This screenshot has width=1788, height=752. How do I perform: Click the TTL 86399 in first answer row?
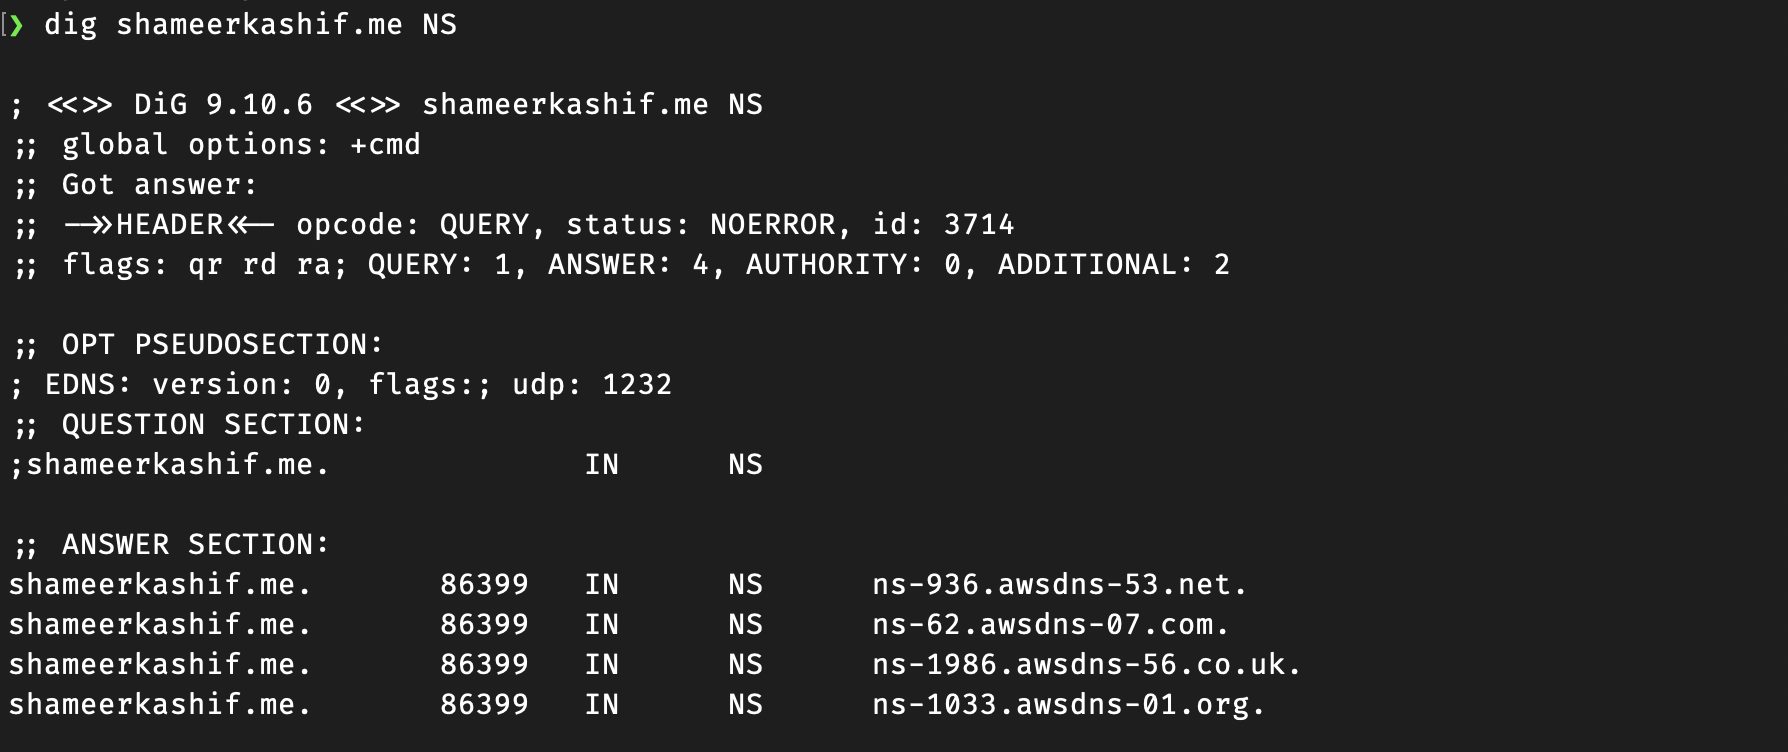point(484,585)
